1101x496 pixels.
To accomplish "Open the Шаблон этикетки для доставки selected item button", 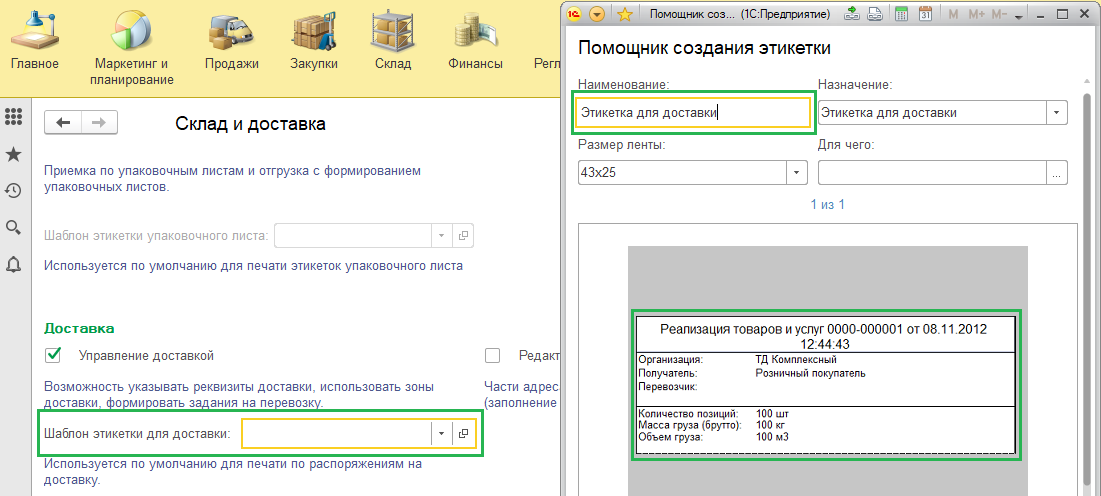I will (x=463, y=434).
